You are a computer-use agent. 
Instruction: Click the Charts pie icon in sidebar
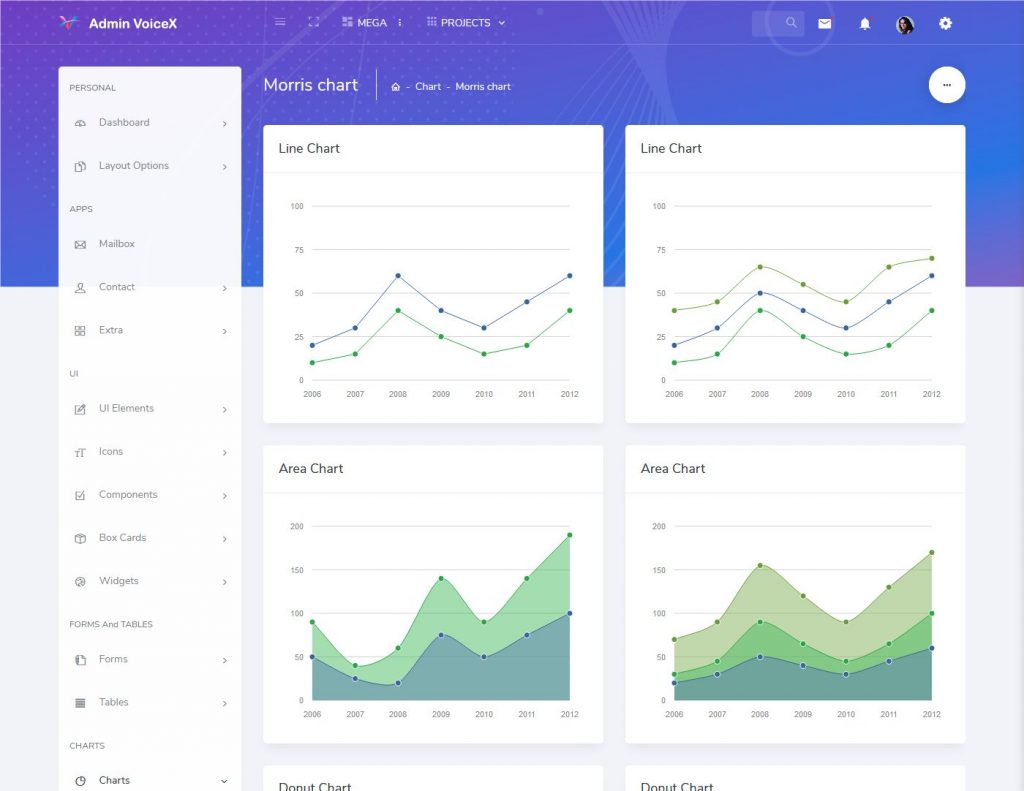pyautogui.click(x=80, y=781)
